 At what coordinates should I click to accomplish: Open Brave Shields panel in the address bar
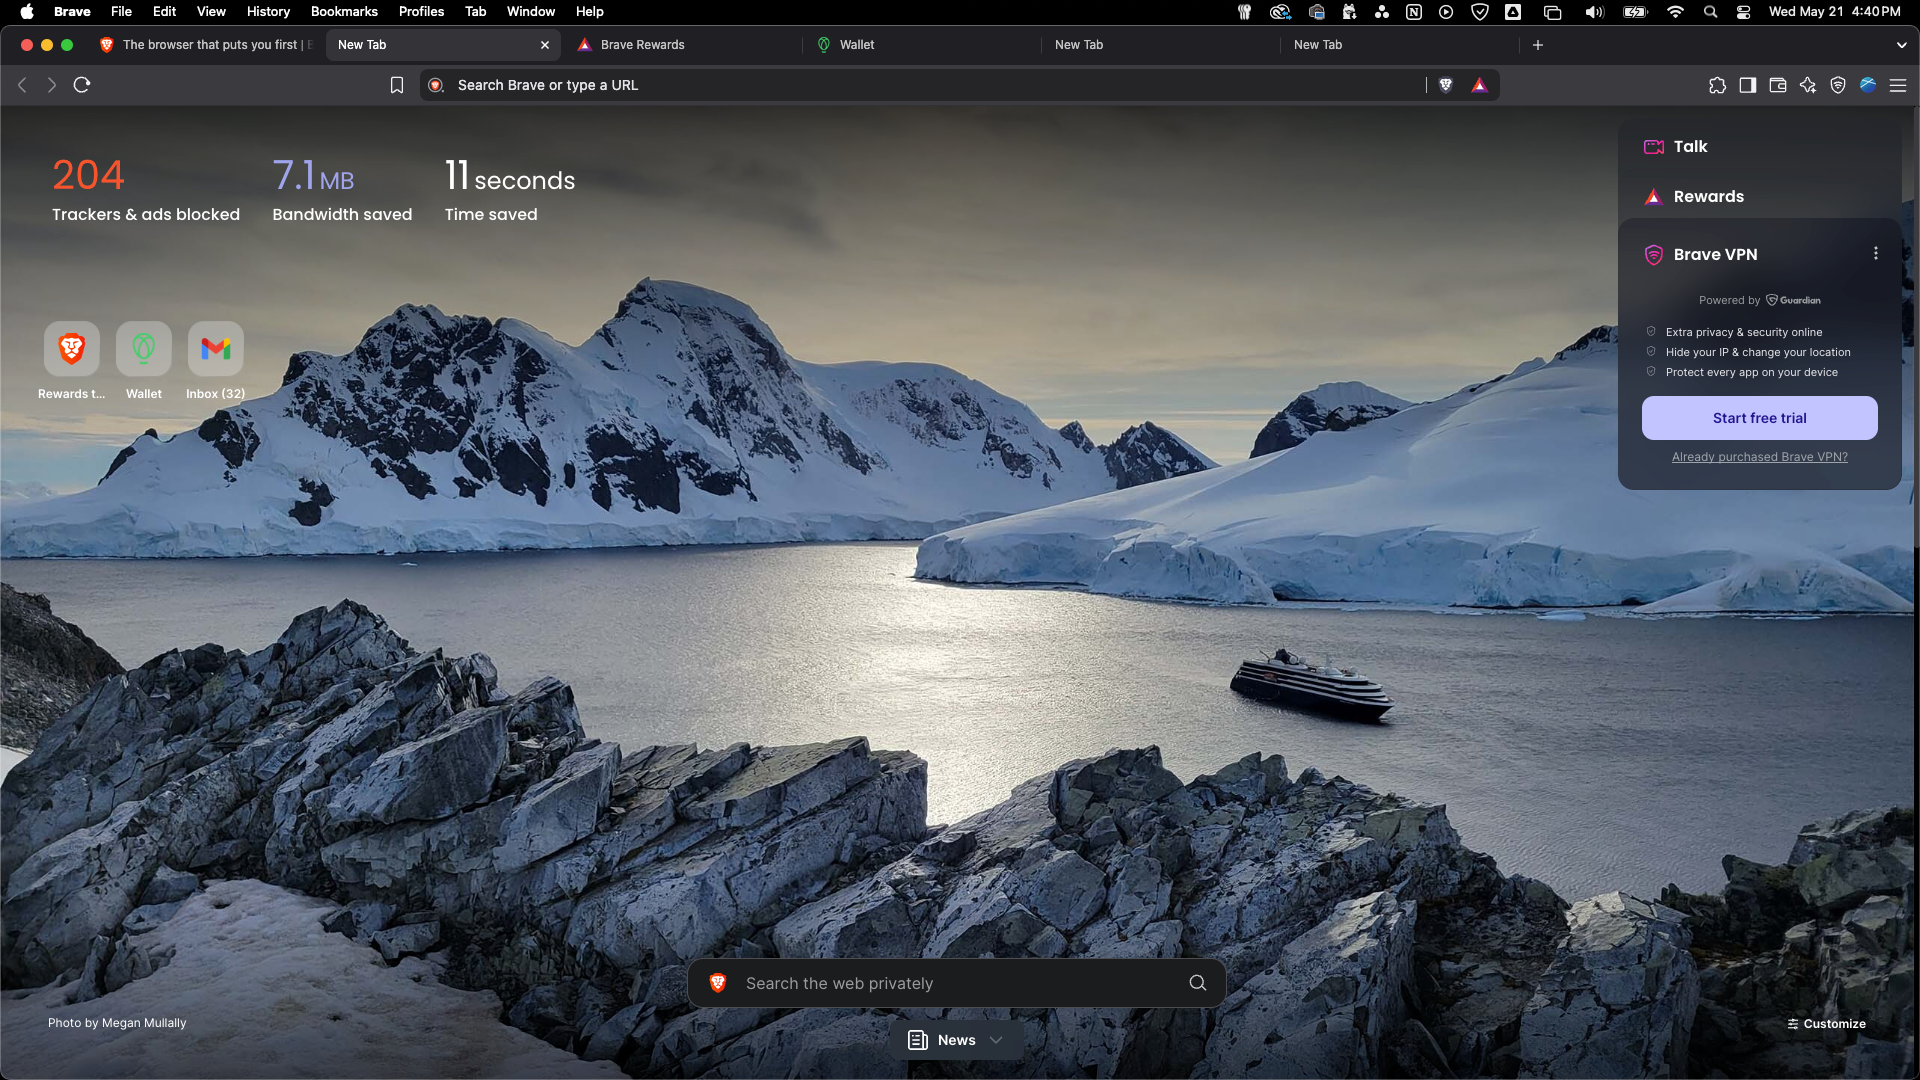[x=1446, y=85]
